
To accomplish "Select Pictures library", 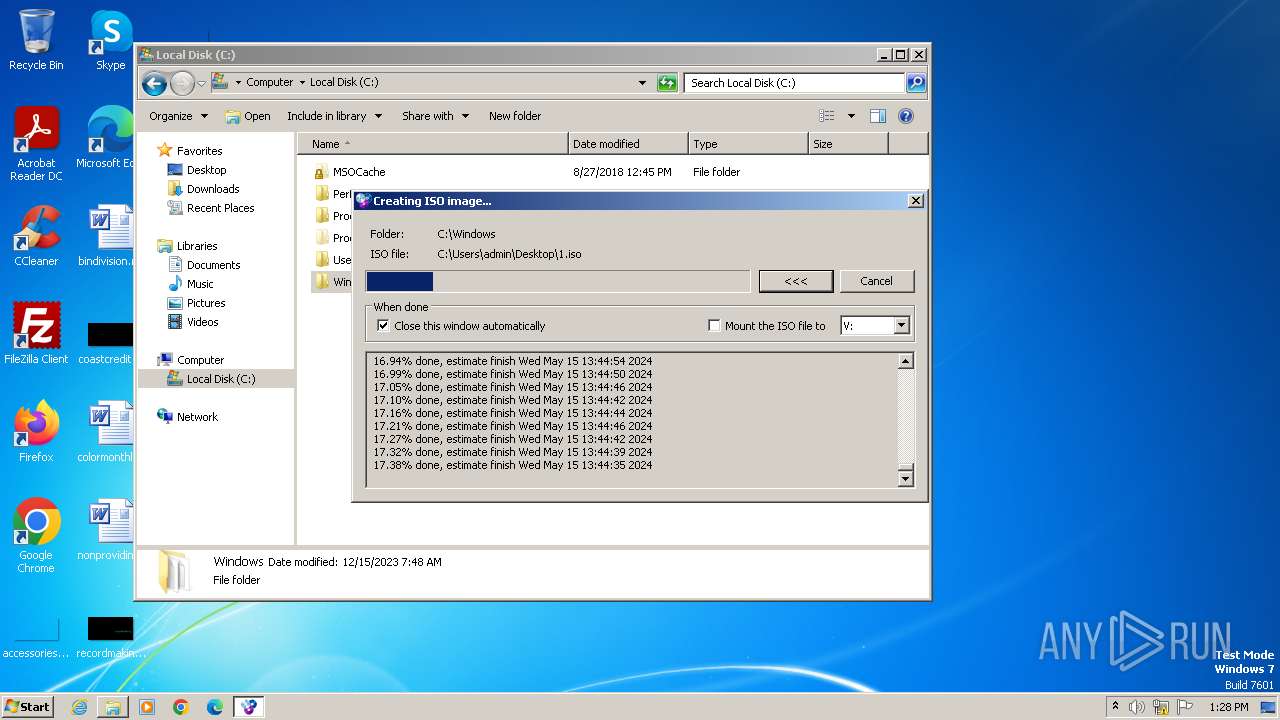I will pos(206,303).
